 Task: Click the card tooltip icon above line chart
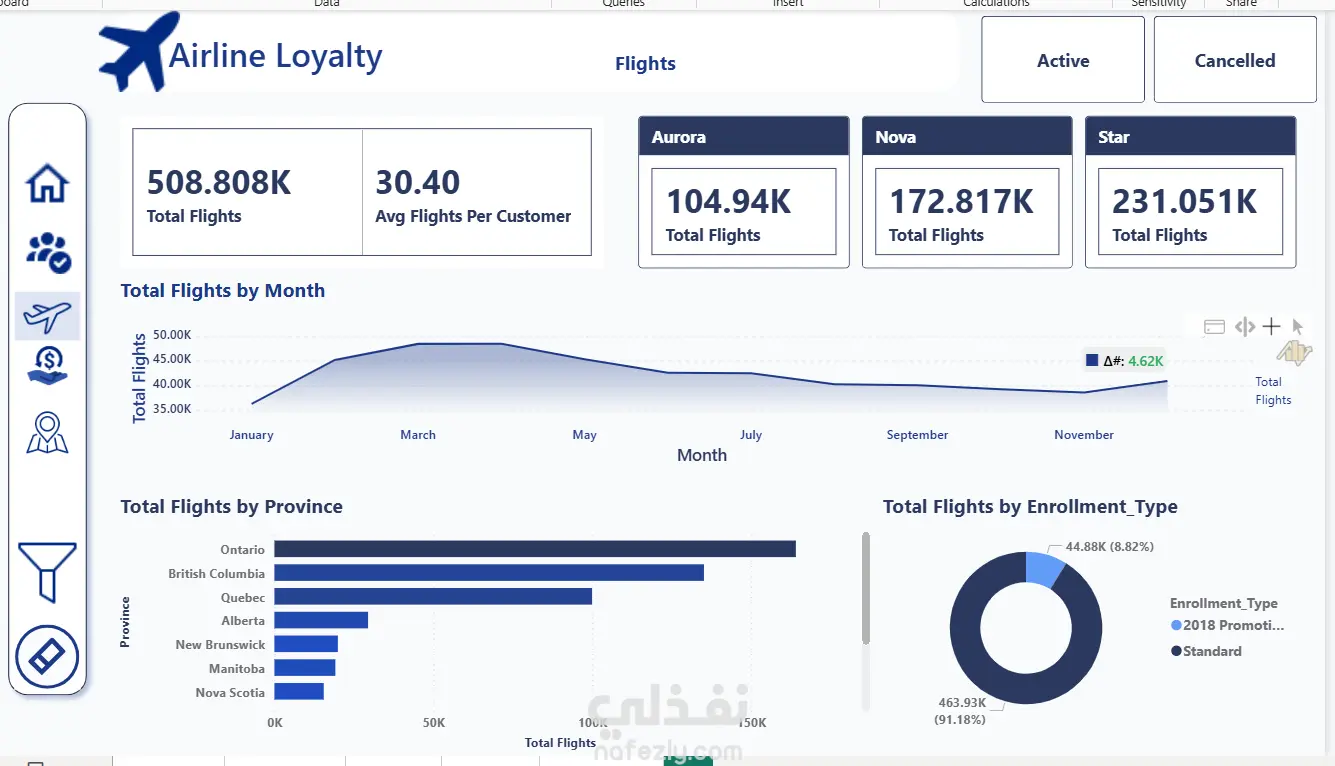(1214, 326)
